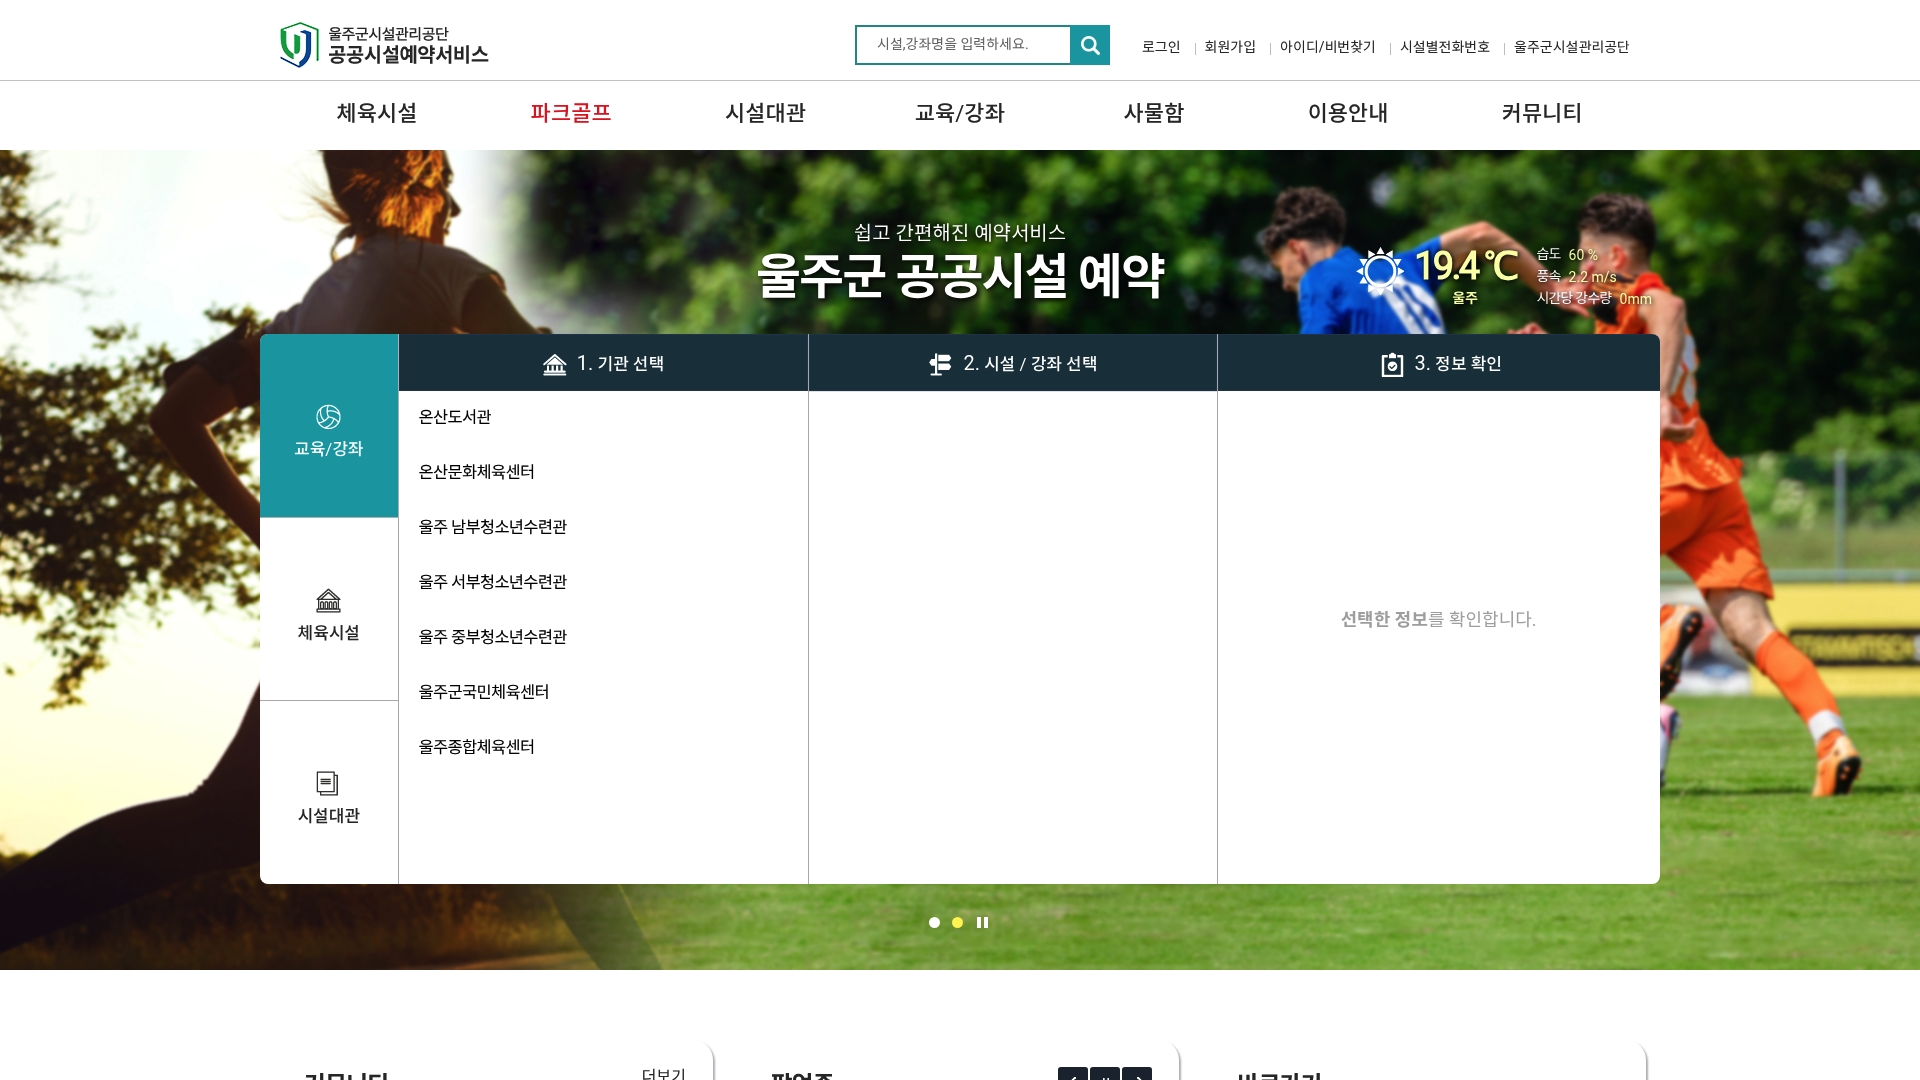1920x1080 pixels.
Task: Open the 교육/강좌 top menu
Action: 959,113
